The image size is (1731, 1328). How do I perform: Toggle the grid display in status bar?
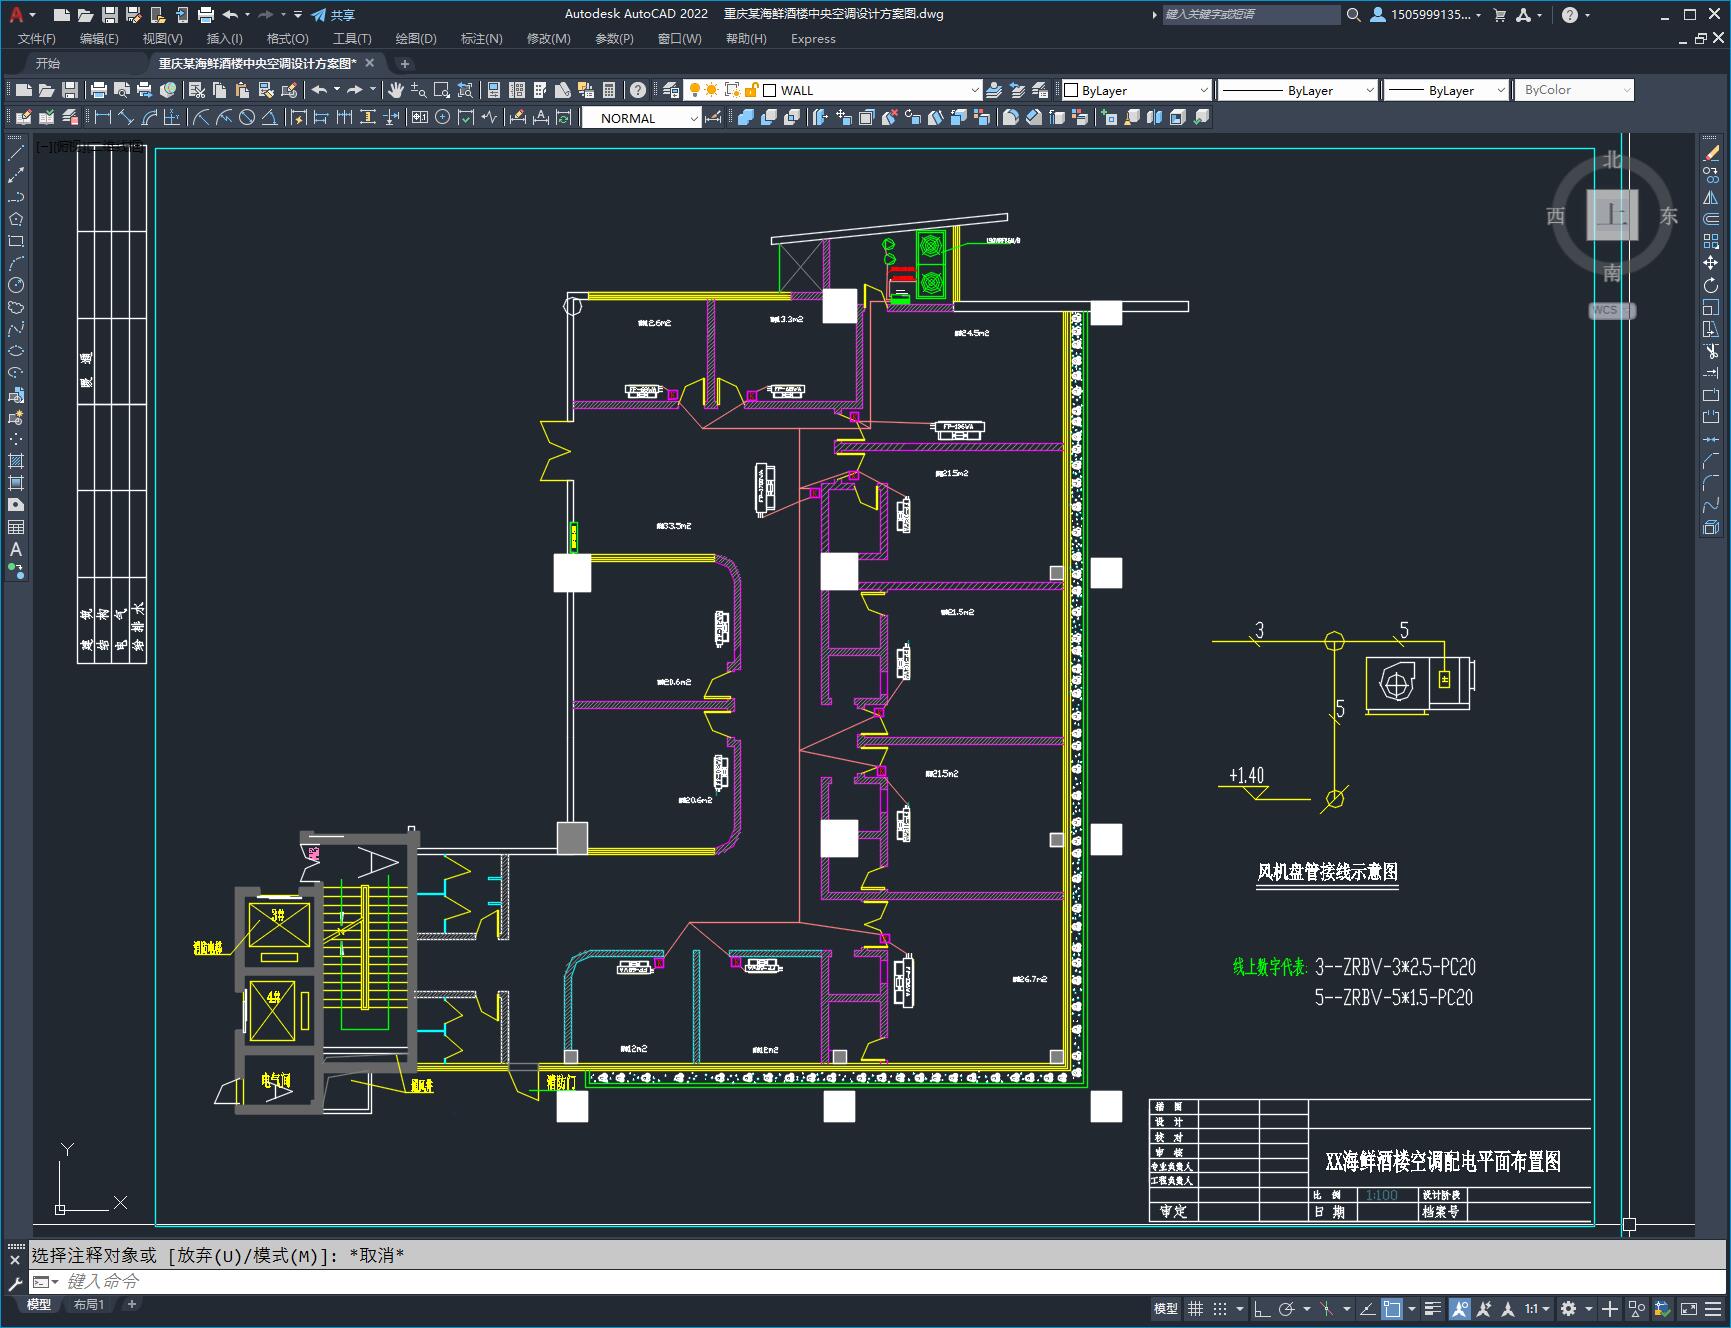1195,1308
